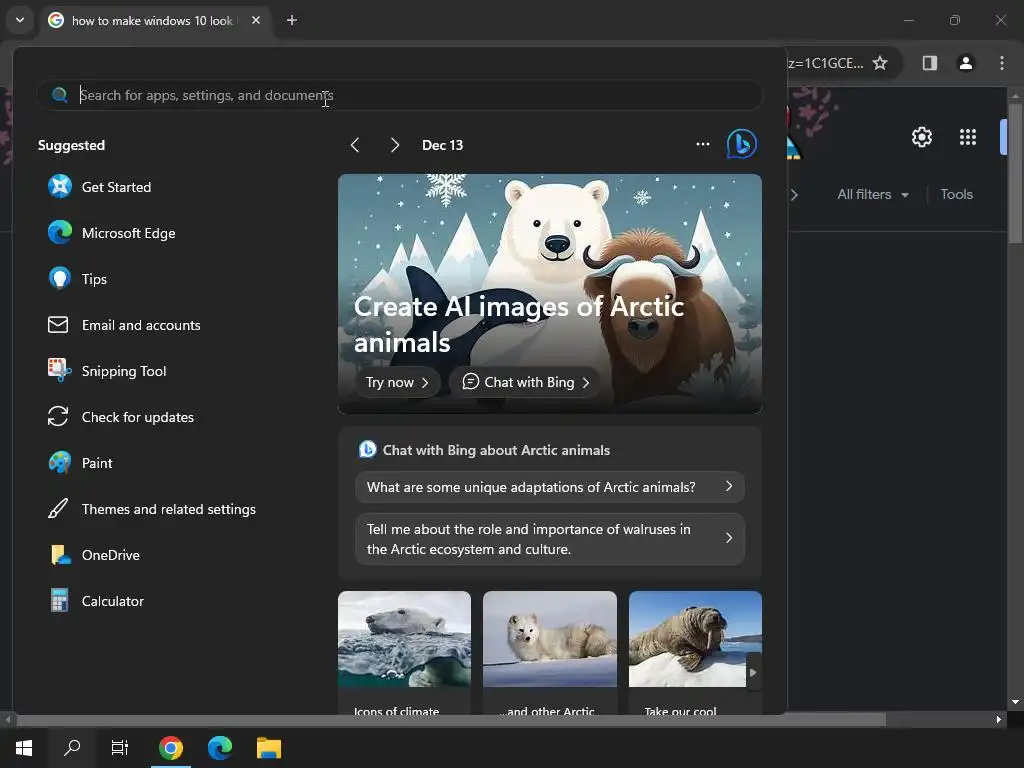Open the Chrome tab search dropdown

(x=20, y=20)
